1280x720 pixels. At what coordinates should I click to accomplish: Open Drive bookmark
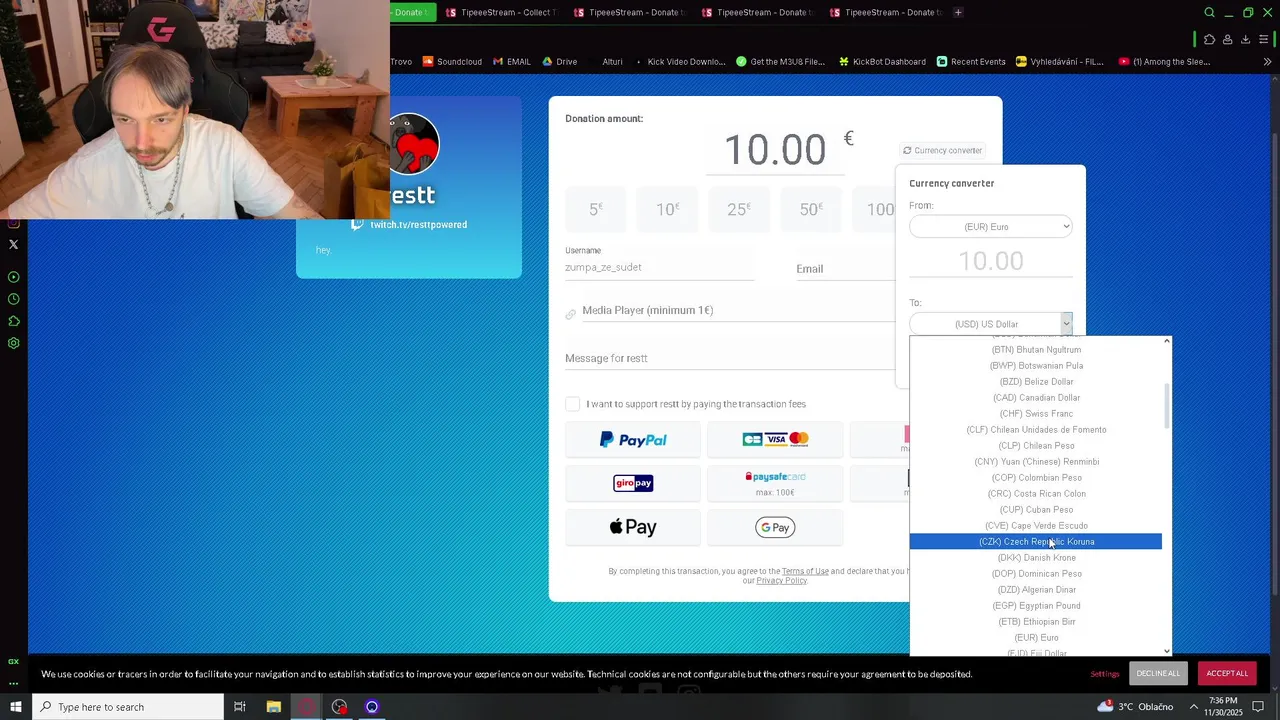click(x=559, y=62)
